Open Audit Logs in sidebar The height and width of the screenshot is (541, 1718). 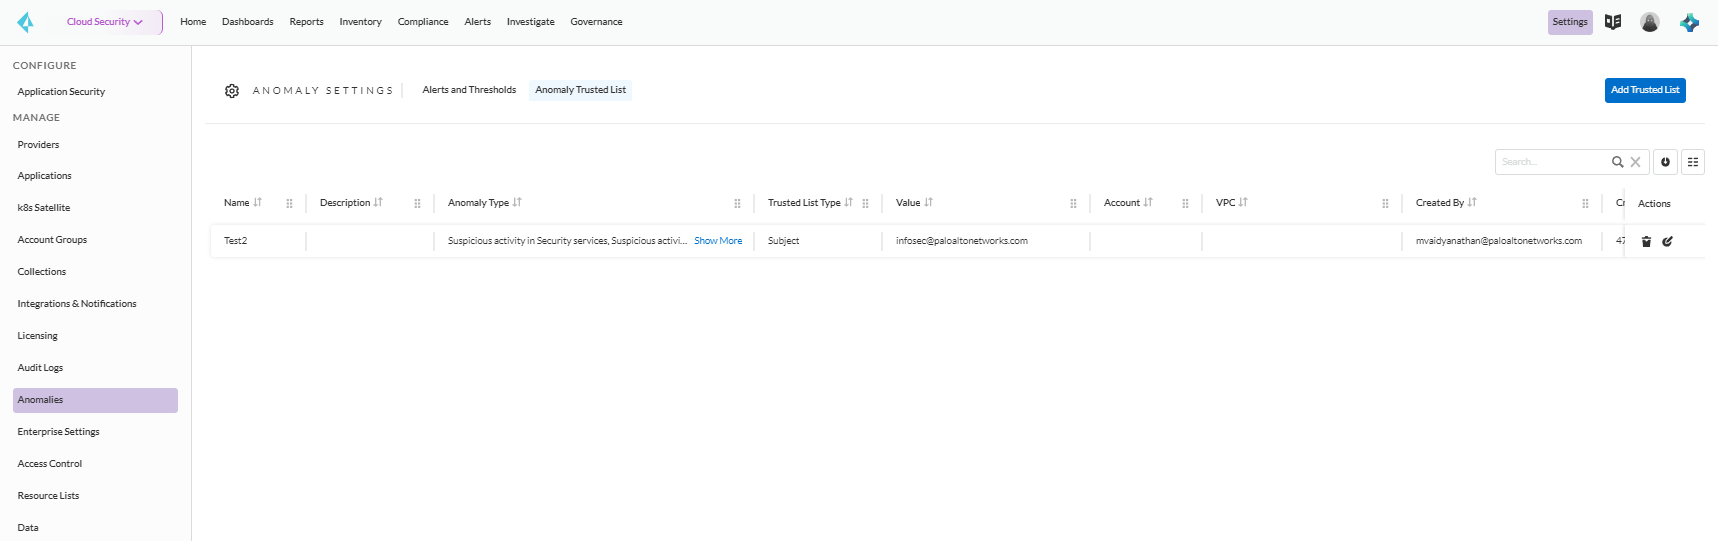pos(40,368)
